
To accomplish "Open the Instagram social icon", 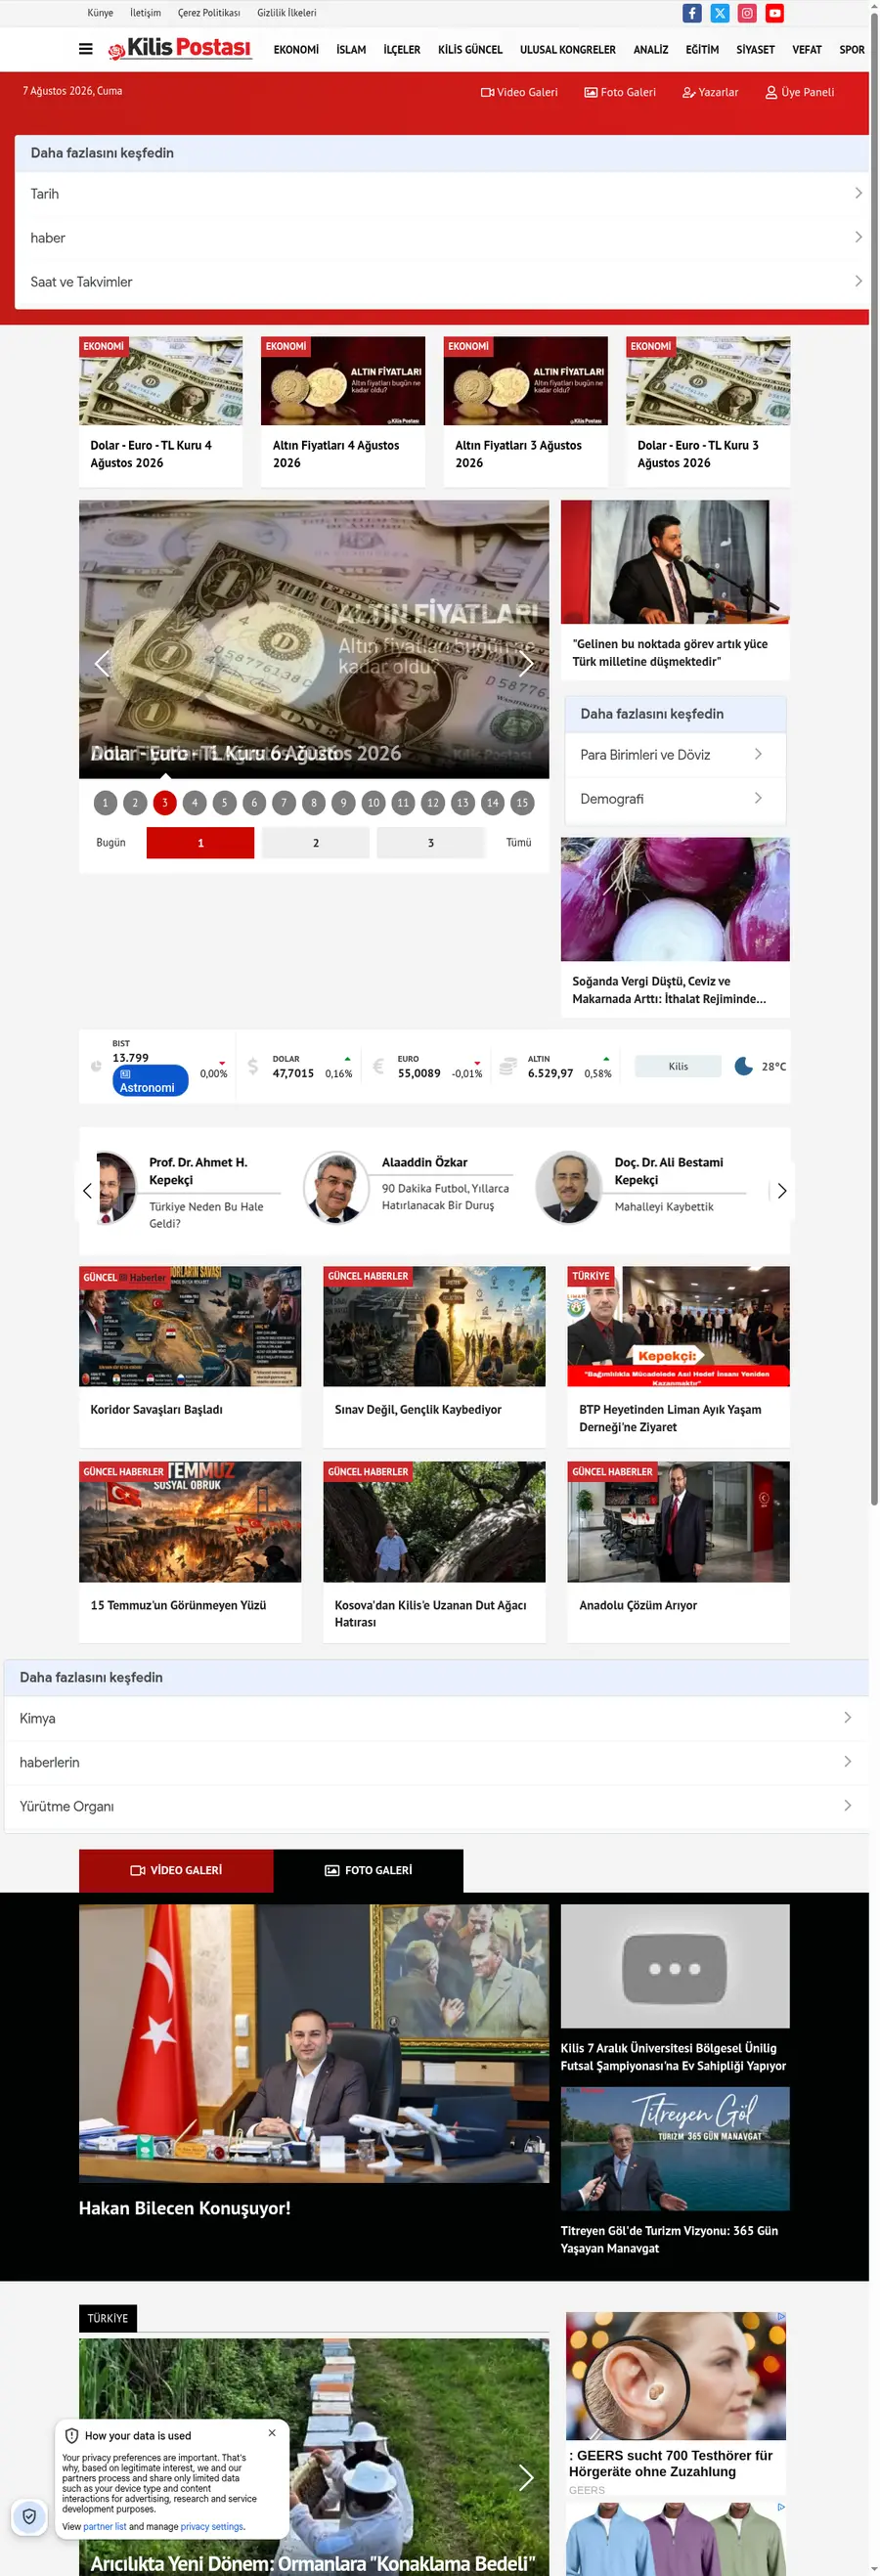I will (747, 13).
